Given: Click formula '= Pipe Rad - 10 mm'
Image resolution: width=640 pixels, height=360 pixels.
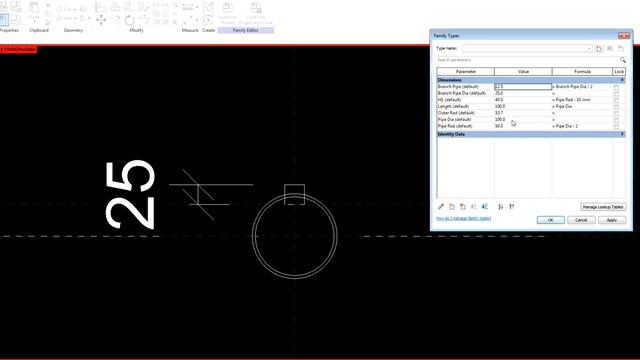Looking at the screenshot, I should click(571, 100).
